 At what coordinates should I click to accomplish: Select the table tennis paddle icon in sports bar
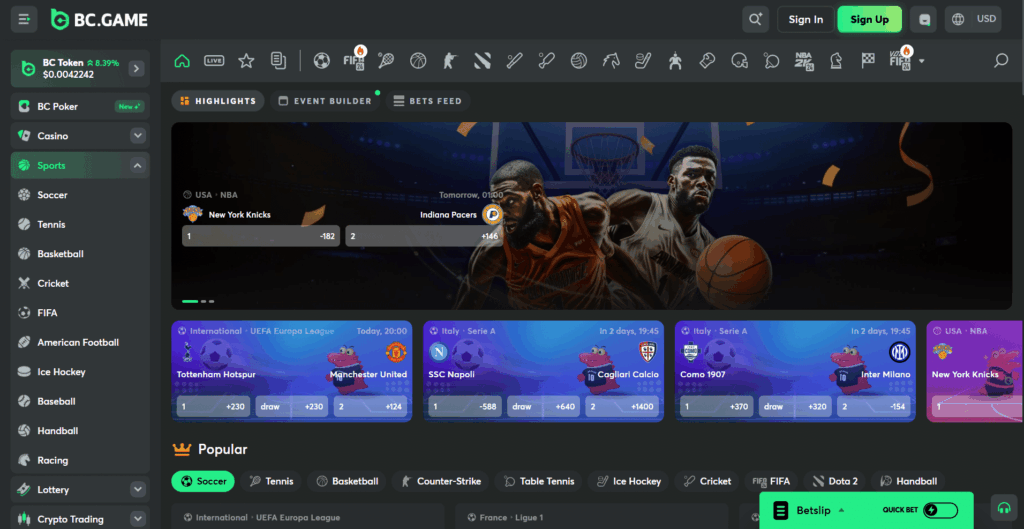tap(771, 61)
